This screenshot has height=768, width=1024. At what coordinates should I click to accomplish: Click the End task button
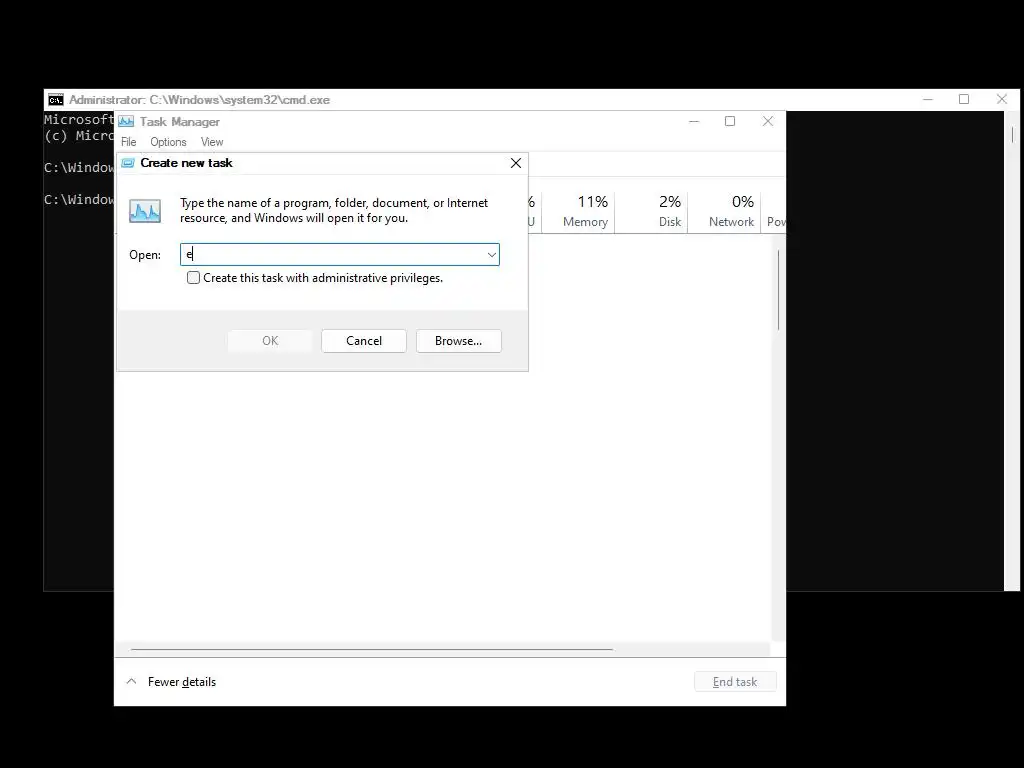coord(735,682)
